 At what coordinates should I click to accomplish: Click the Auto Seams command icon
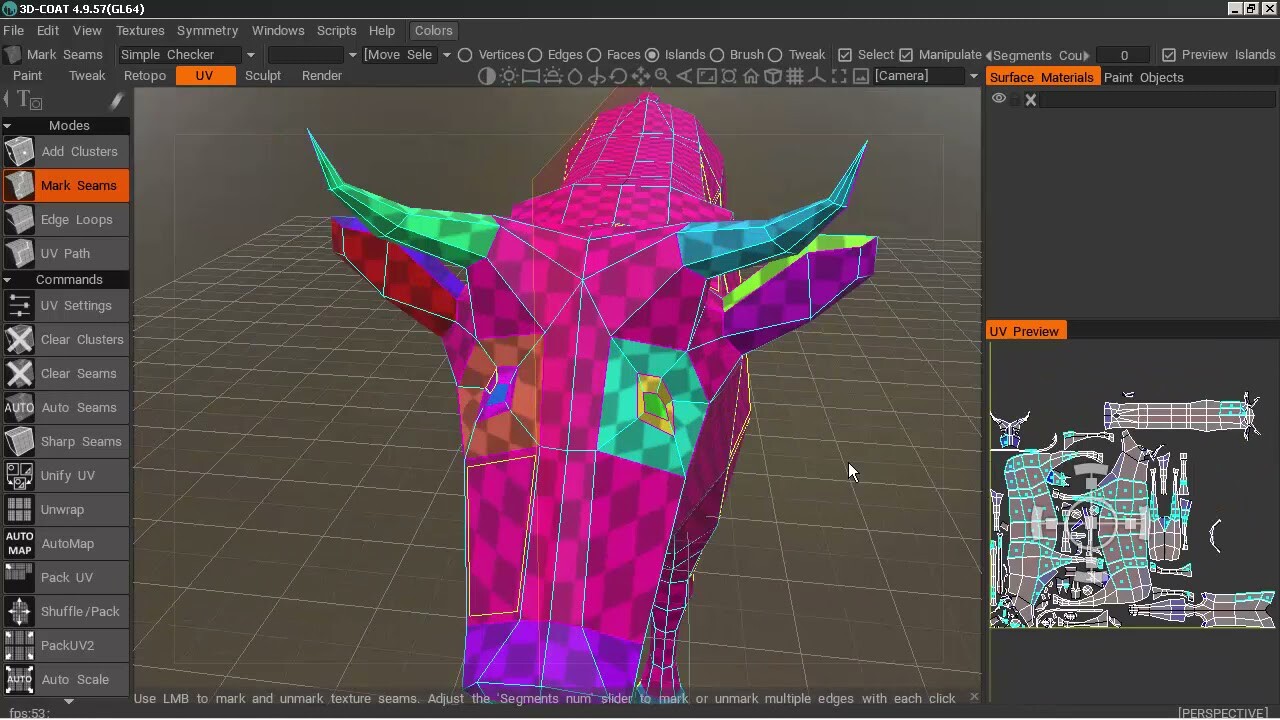[x=19, y=407]
